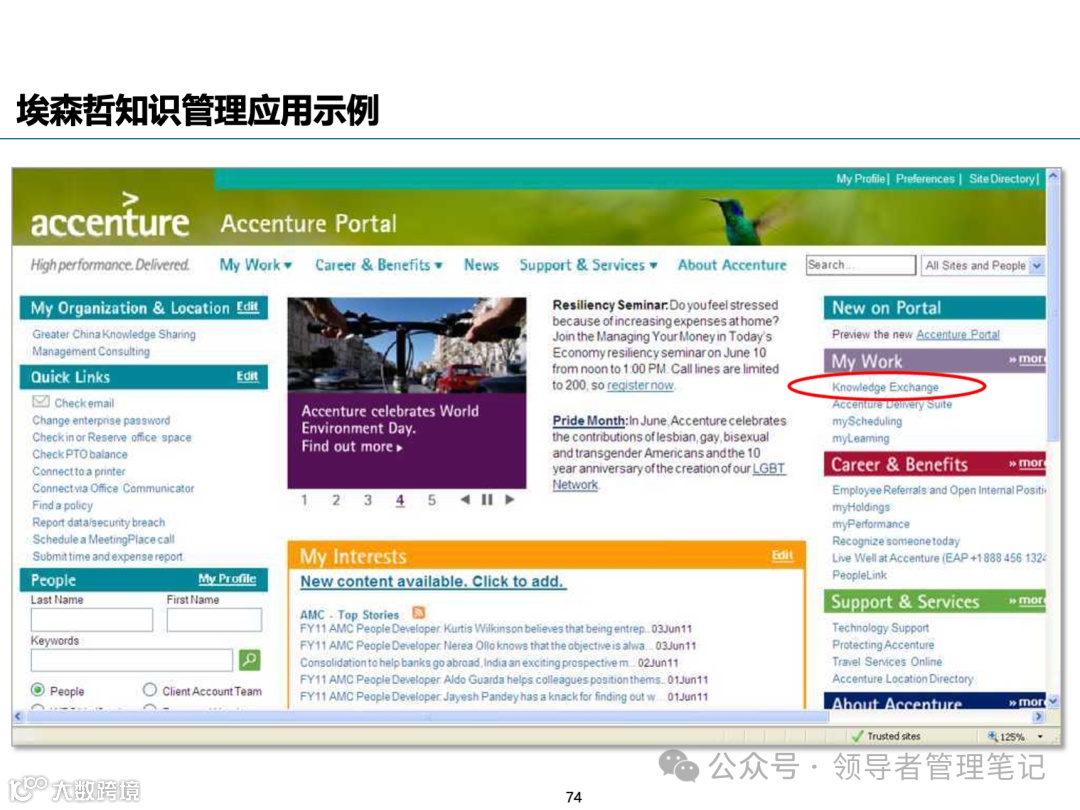This screenshot has width=1080, height=810.
Task: Open the AMC Top Stories RSS feed icon
Action: coord(418,613)
